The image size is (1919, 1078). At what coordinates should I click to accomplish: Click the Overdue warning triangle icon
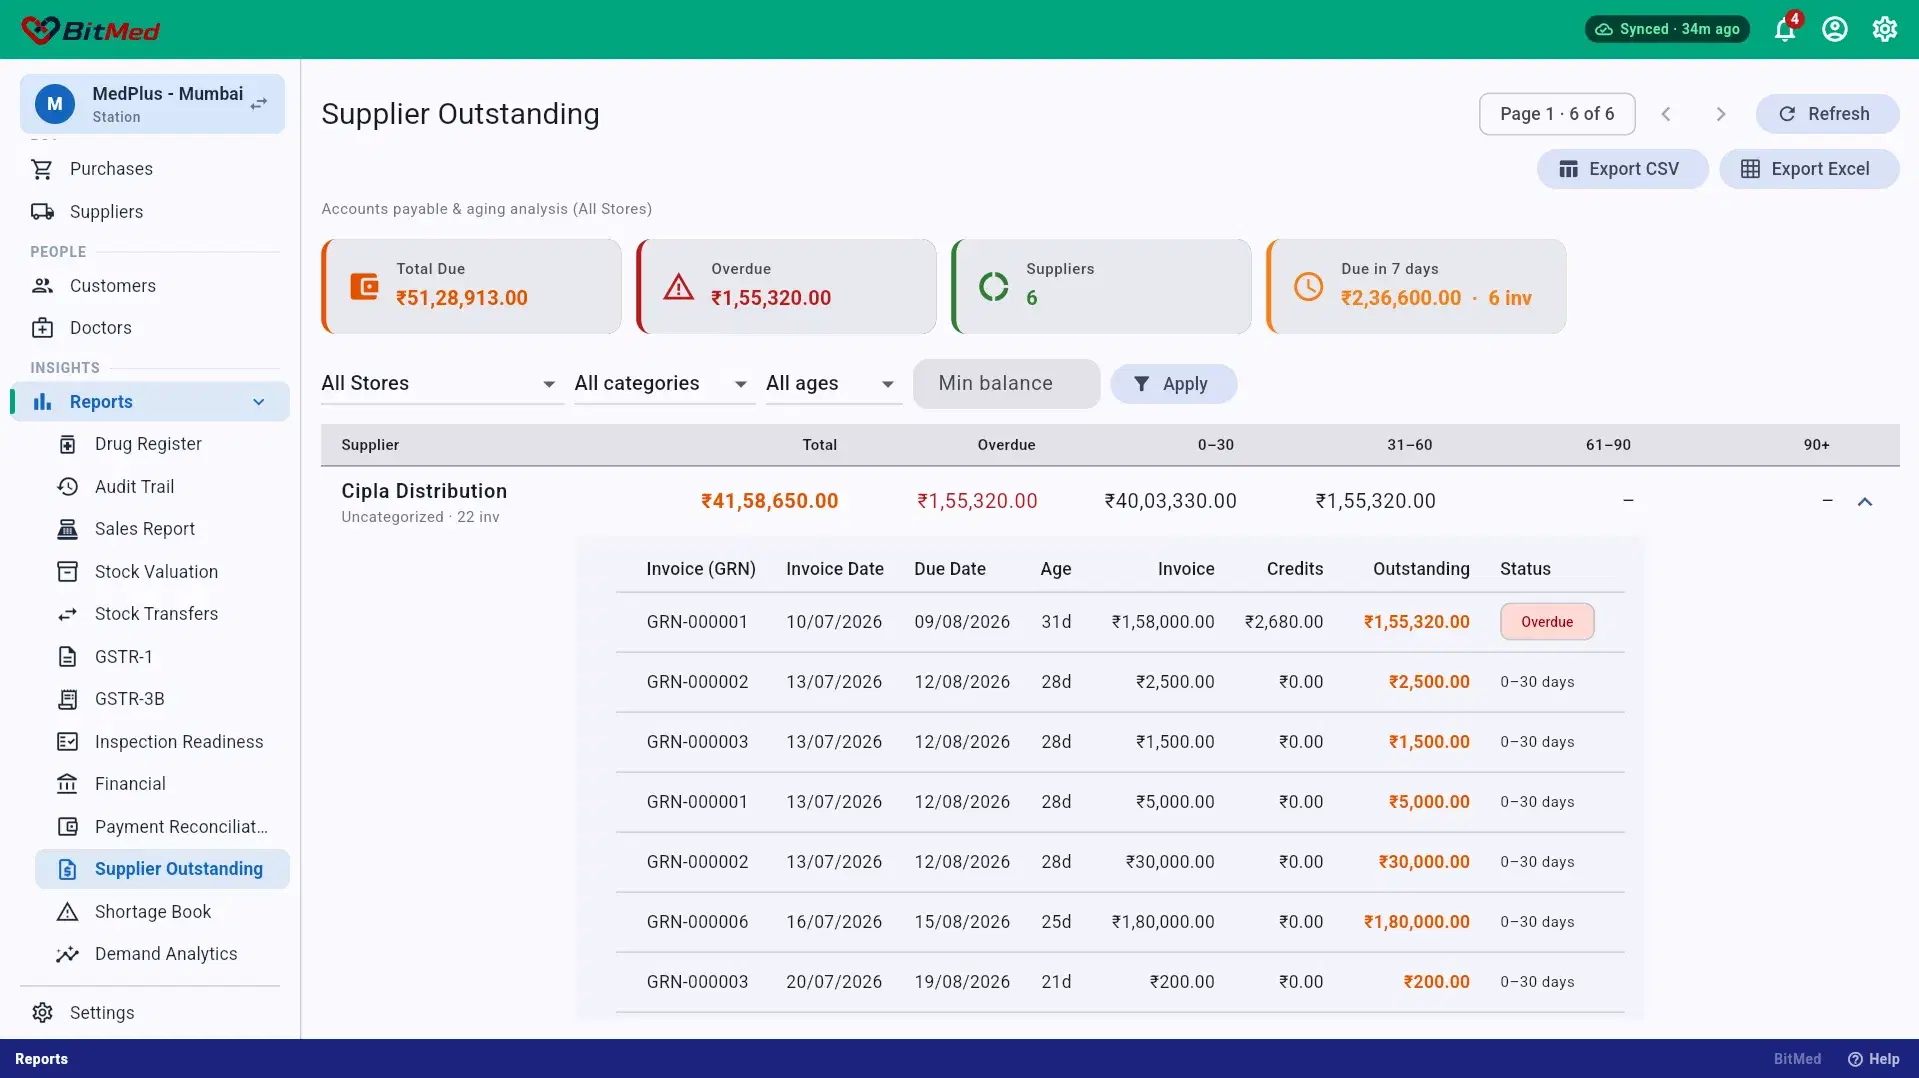pyautogui.click(x=679, y=287)
